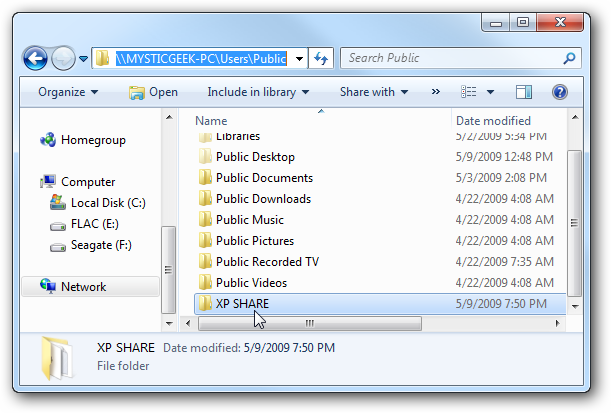Show hidden toolbar commands with chevron
The height and width of the screenshot is (413, 611).
pos(436,92)
